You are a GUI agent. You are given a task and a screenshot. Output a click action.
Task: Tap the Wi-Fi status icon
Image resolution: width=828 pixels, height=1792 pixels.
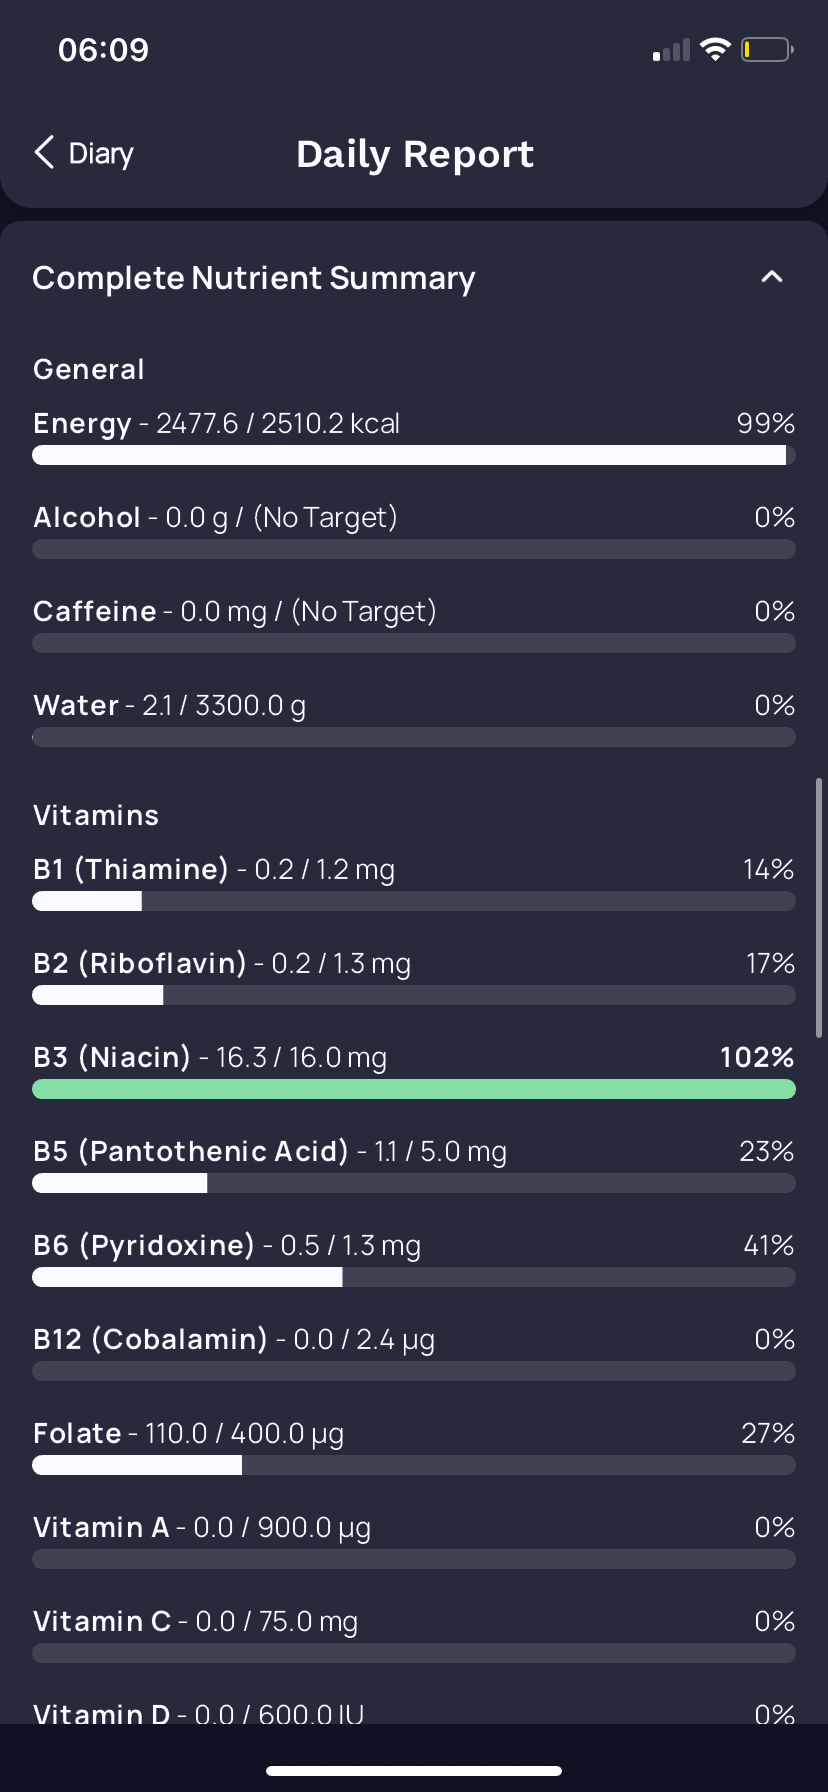point(715,49)
